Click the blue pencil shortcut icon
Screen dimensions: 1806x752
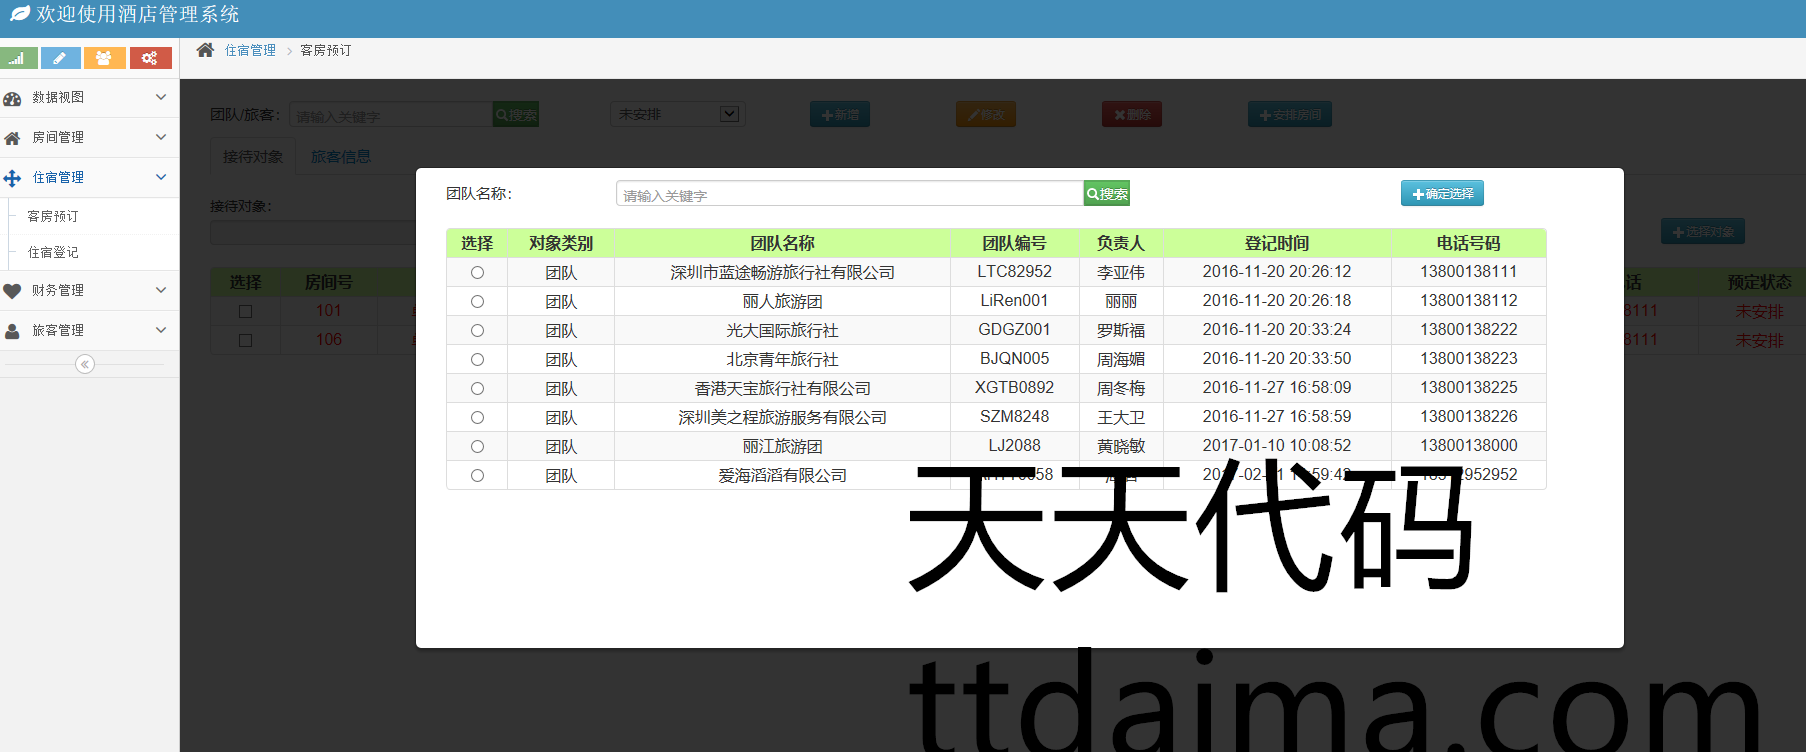(60, 58)
